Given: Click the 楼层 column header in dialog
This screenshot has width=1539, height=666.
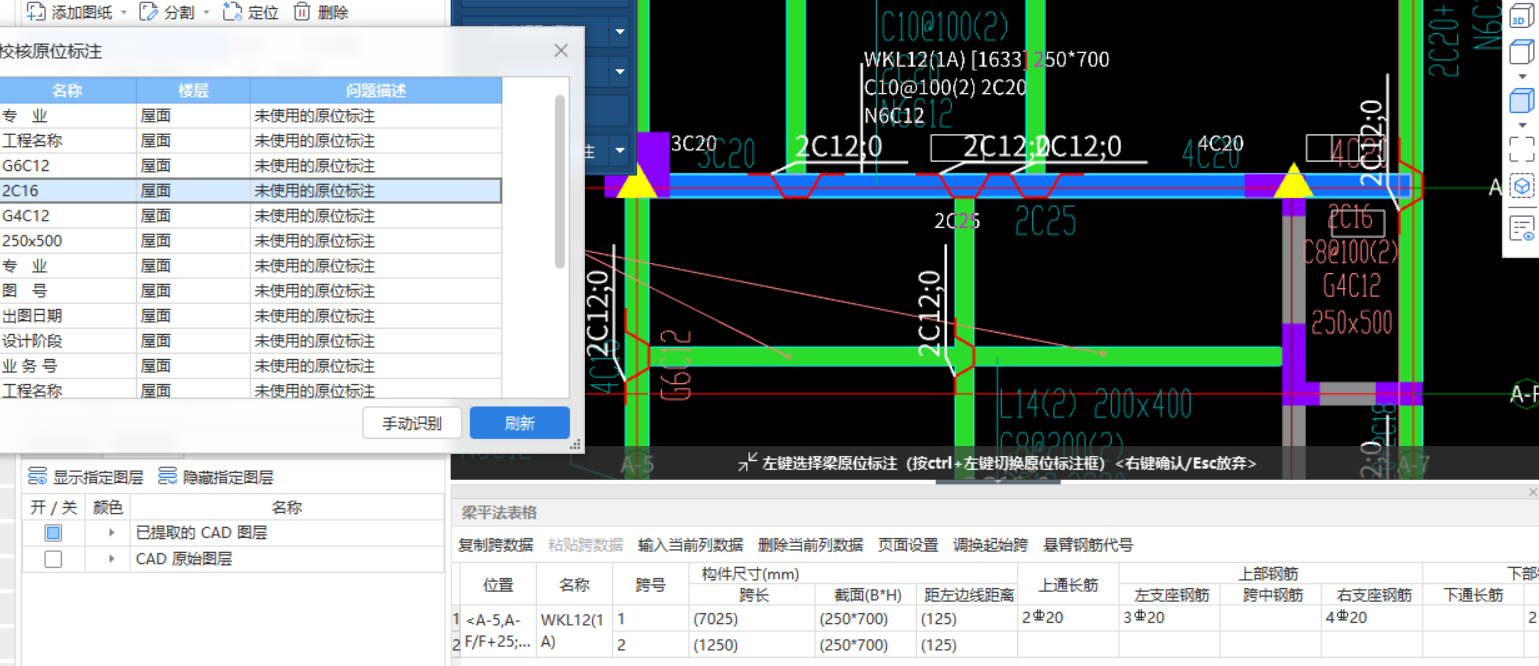Looking at the screenshot, I should (193, 90).
